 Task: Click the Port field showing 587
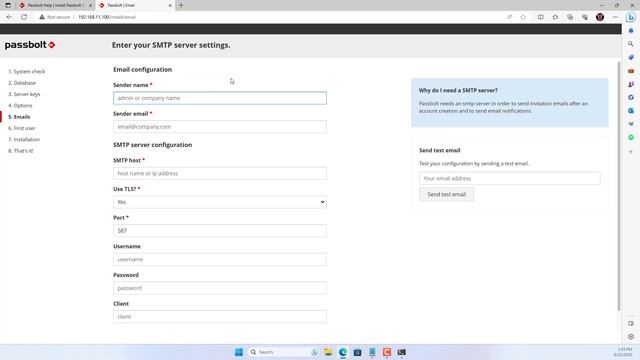(220, 231)
